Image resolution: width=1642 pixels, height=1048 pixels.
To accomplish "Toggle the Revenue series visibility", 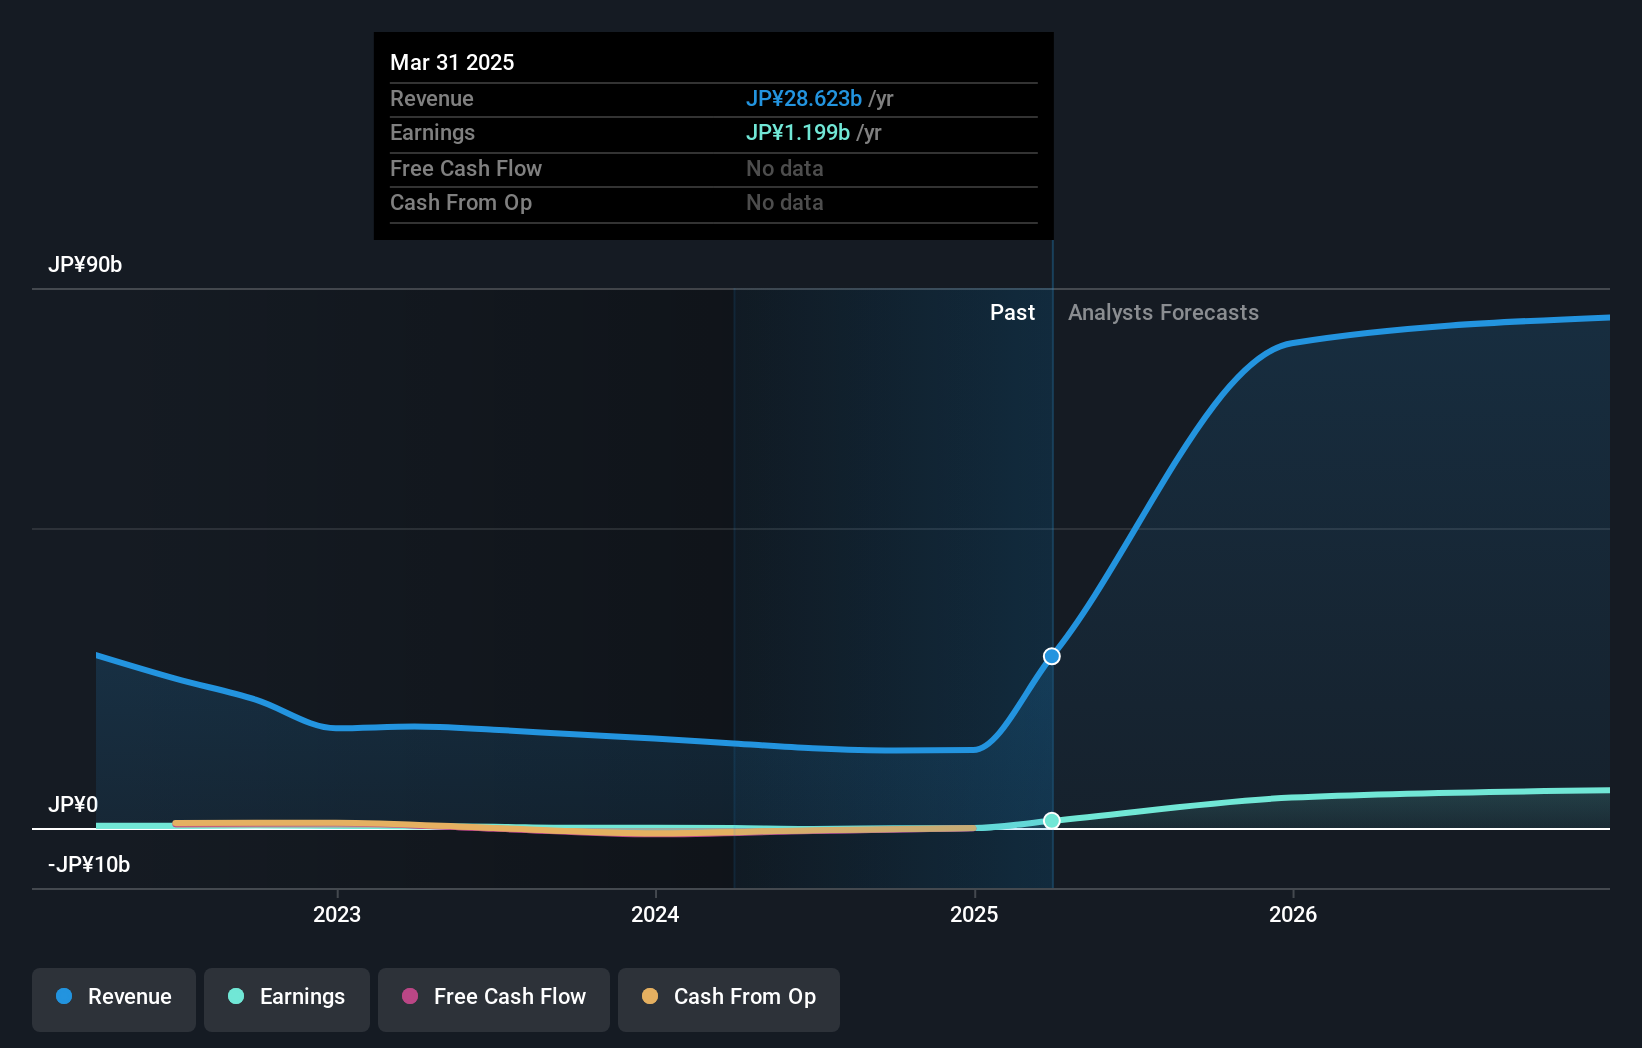I will tap(113, 999).
